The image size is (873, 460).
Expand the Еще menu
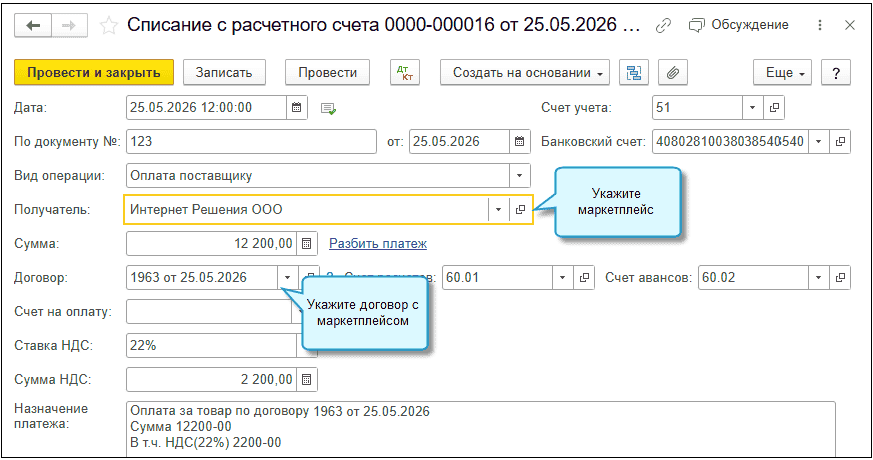[x=782, y=72]
